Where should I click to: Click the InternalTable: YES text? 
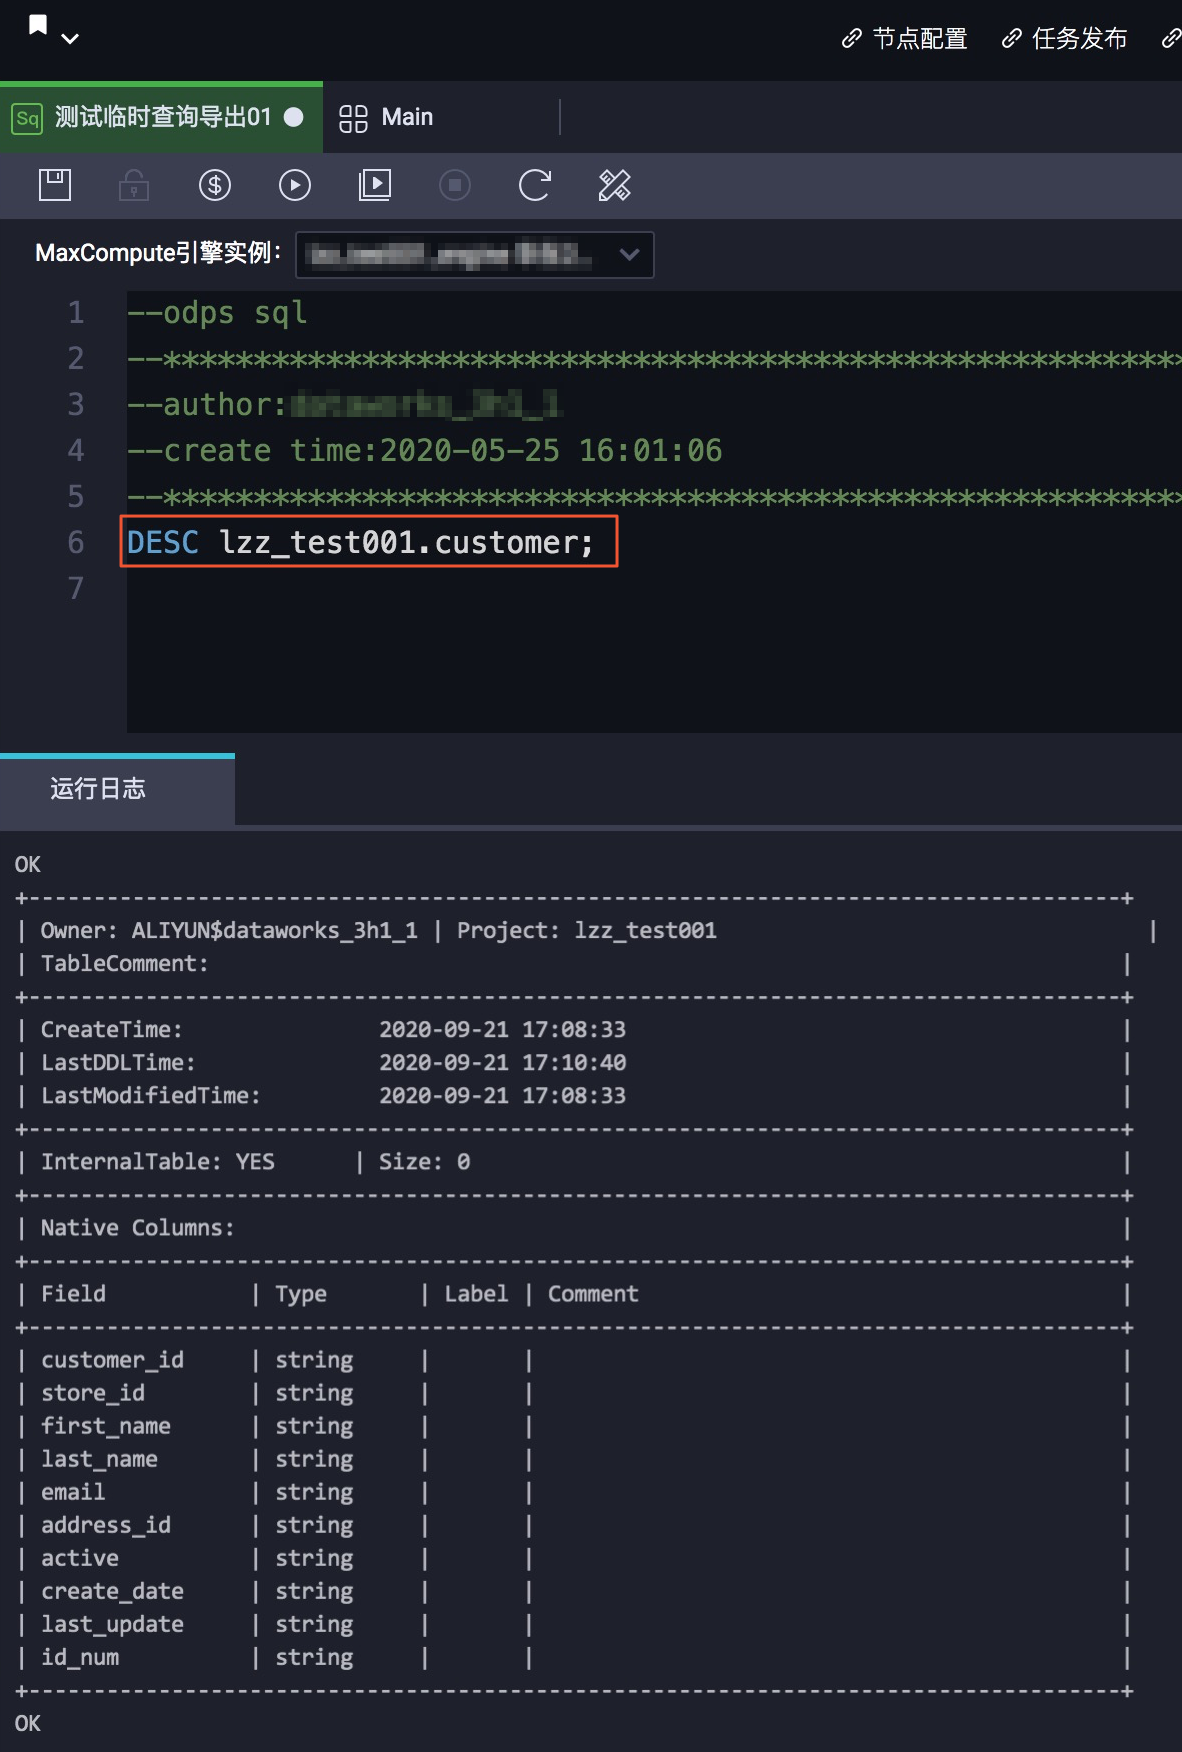pos(157,1162)
